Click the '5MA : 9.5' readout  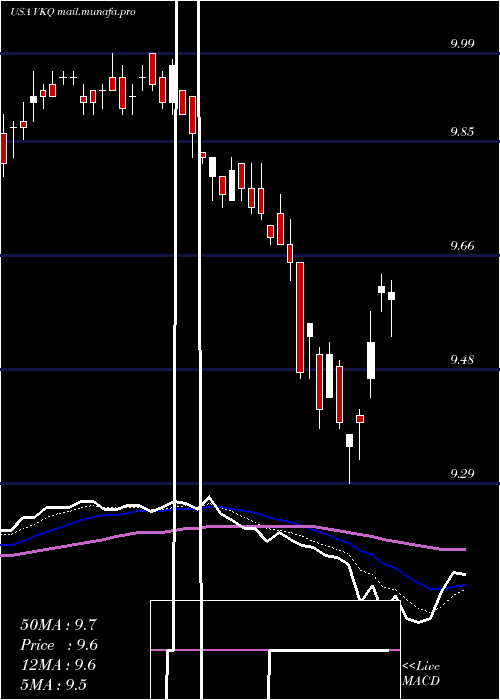(54, 684)
